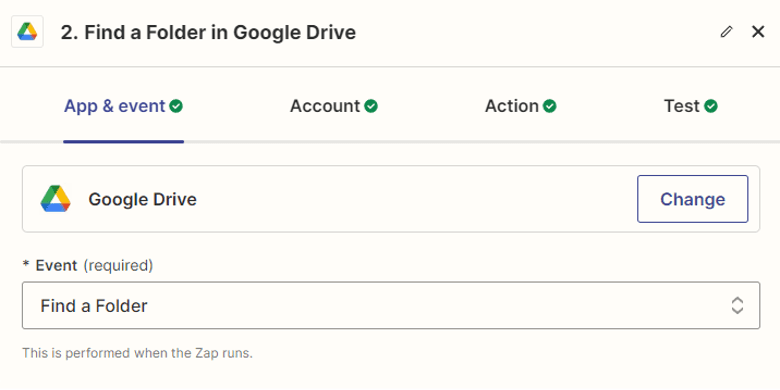This screenshot has height=390, width=780.
Task: Switch to the Account tab
Action: coord(334,106)
